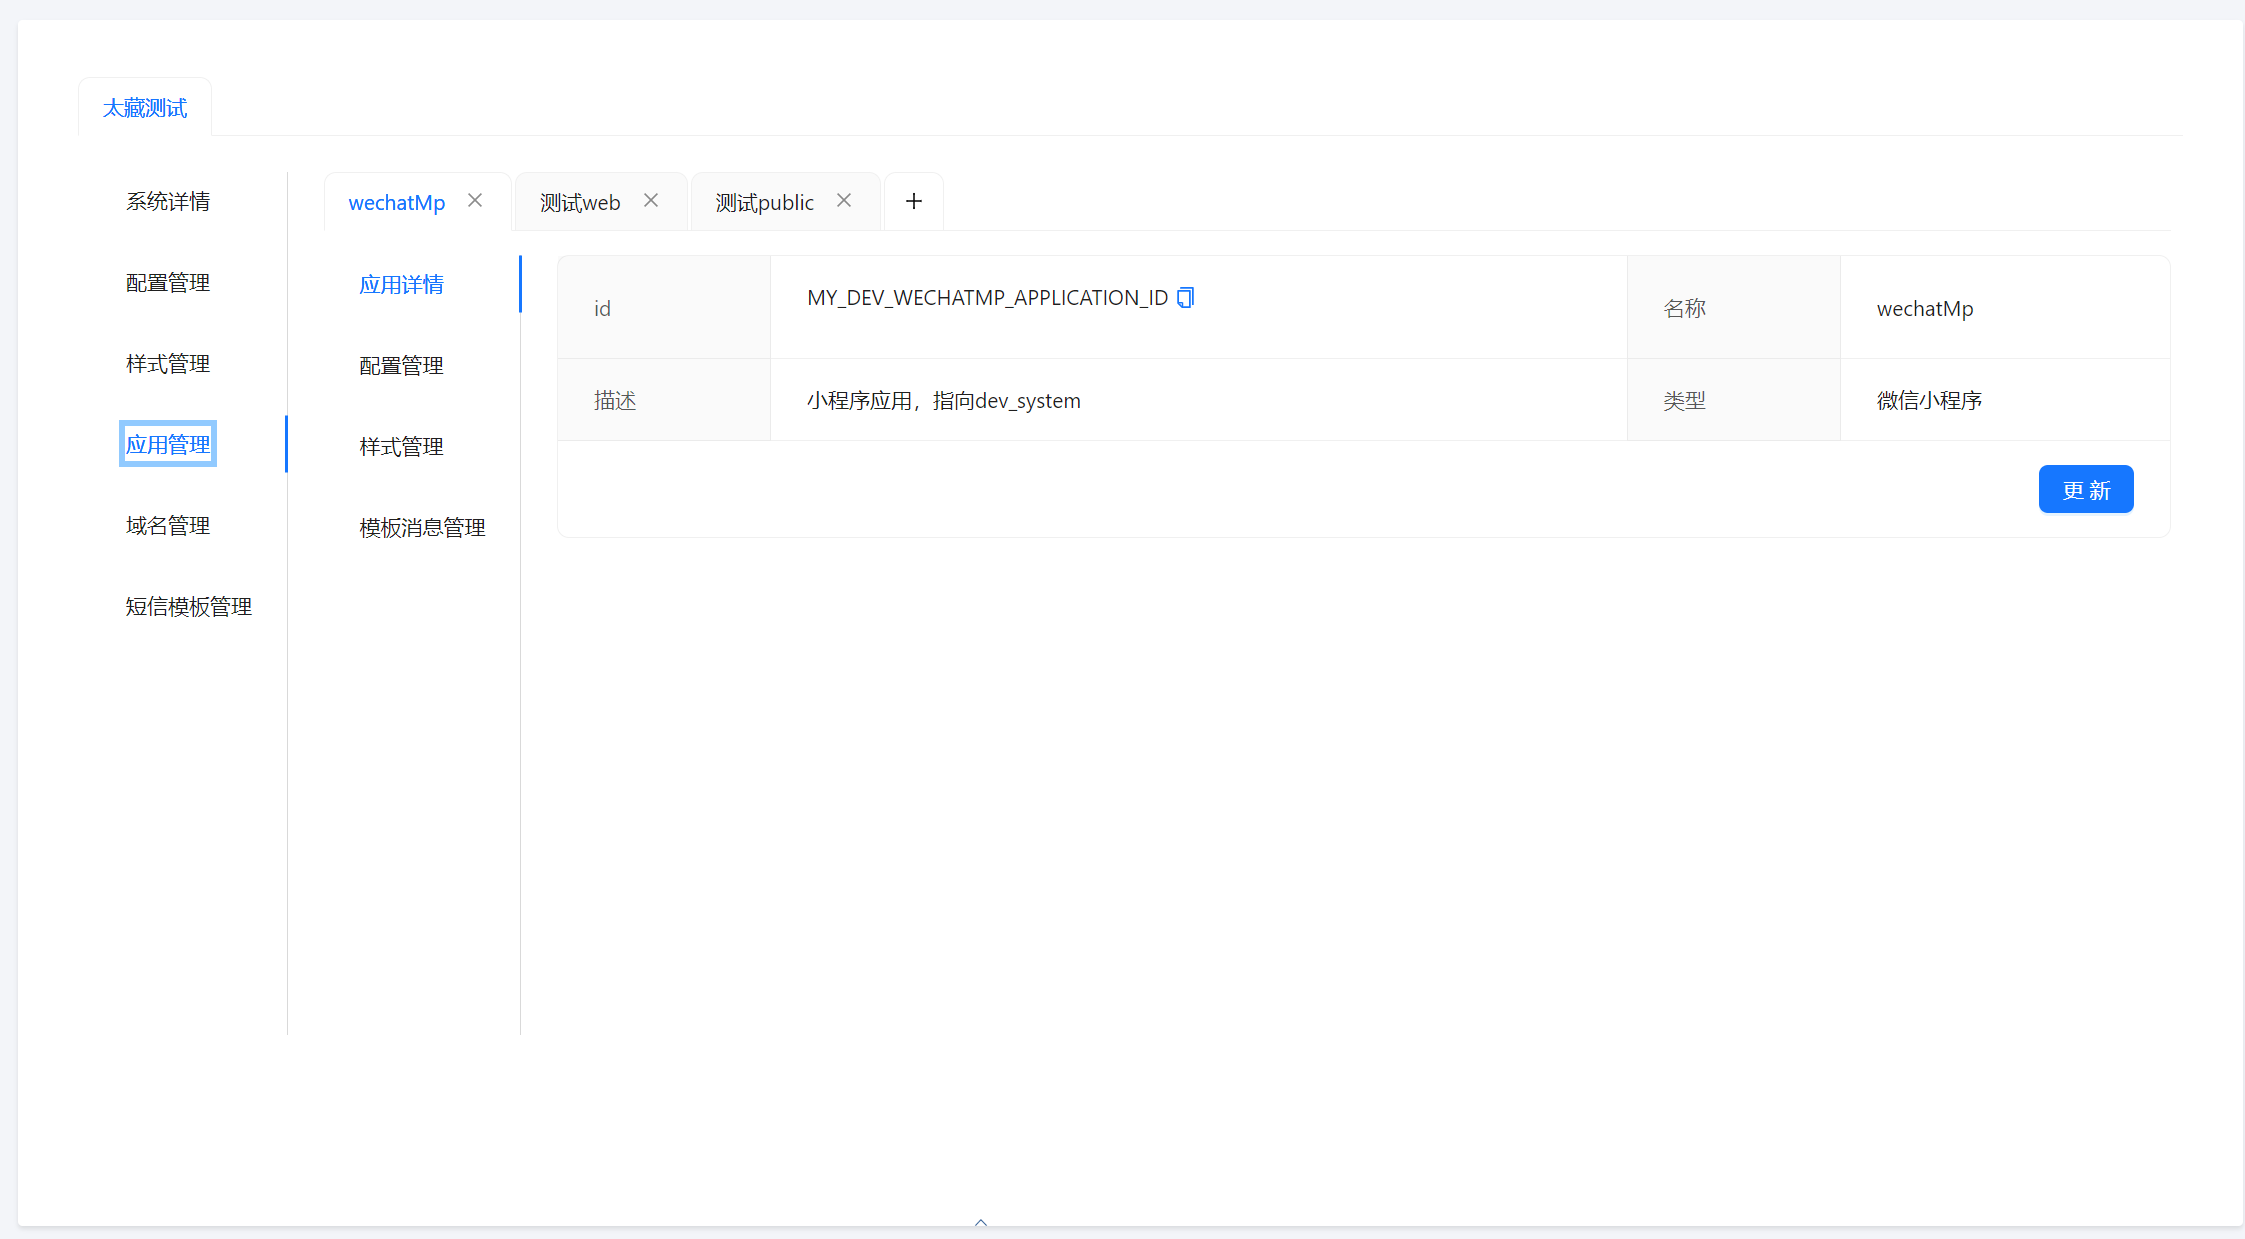Close the 测试public tab
2245x1239 pixels.
[x=844, y=201]
